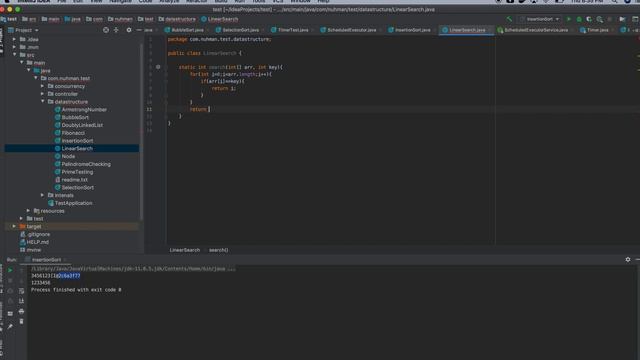640x360 pixels.
Task: Select the InsertionSort tab in Run panel
Action: [46, 260]
